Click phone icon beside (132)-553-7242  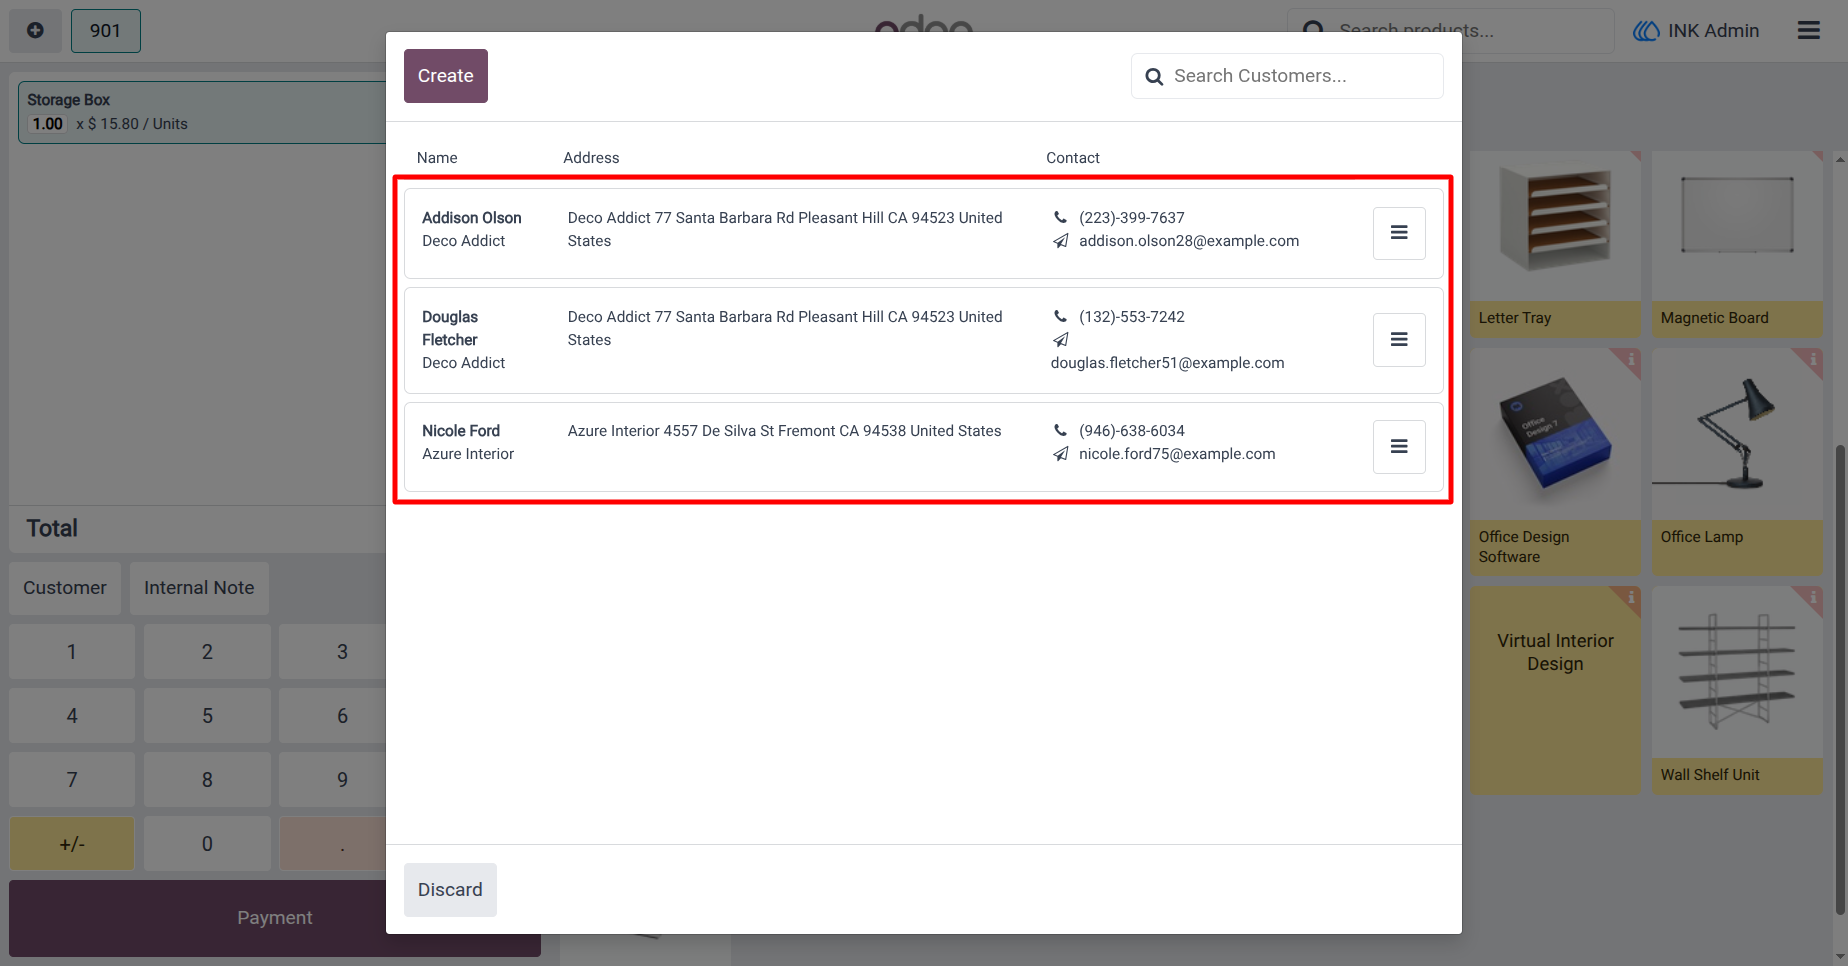coord(1061,316)
